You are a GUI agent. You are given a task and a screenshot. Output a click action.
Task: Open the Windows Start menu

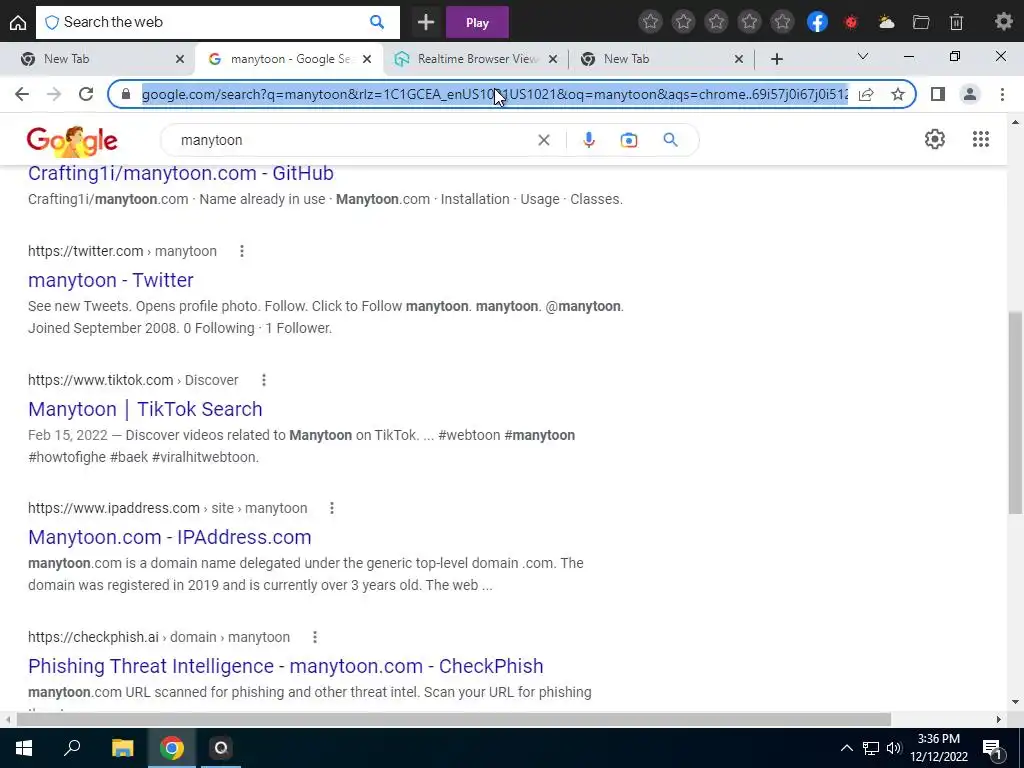[x=24, y=748]
